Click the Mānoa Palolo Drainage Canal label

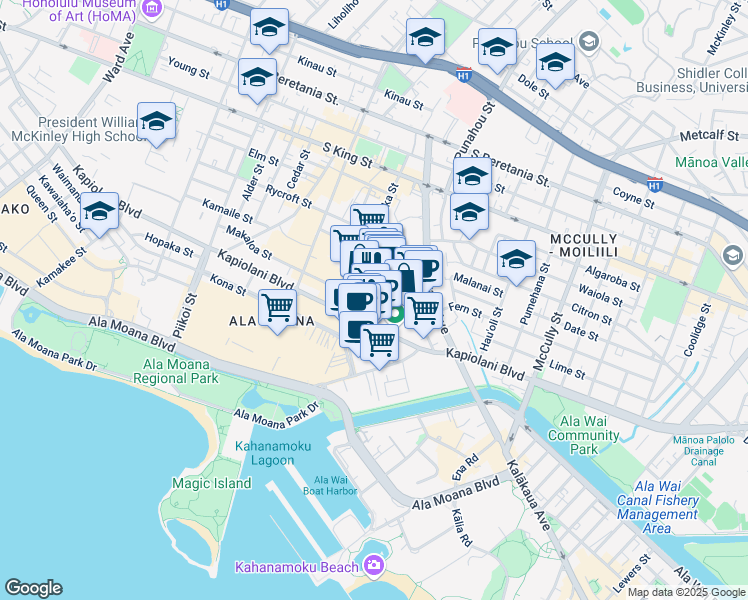click(x=704, y=450)
